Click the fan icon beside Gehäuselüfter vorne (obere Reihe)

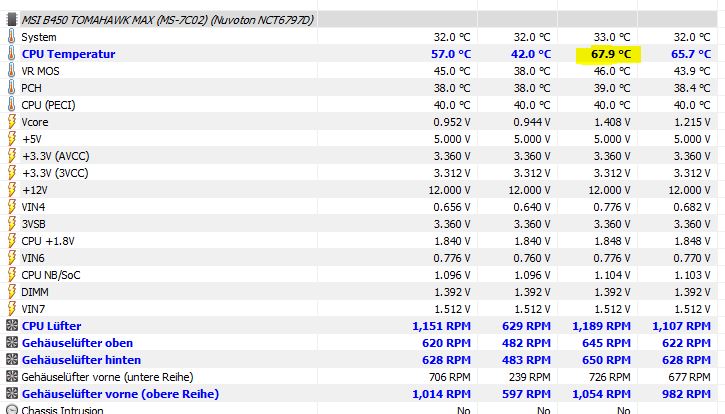[x=12, y=394]
